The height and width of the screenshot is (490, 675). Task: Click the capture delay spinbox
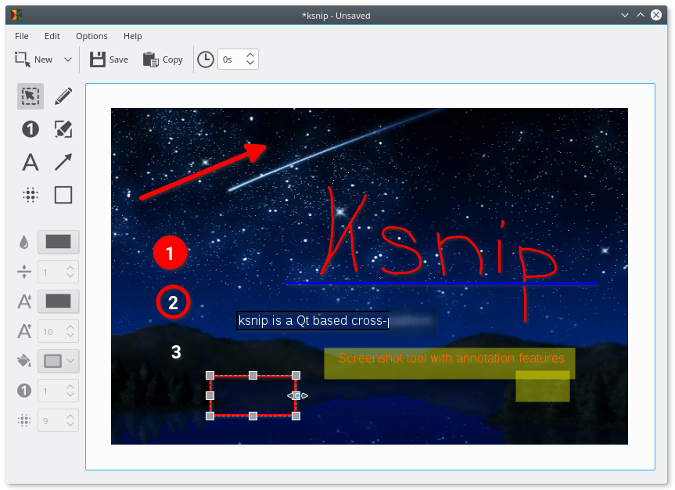click(x=232, y=59)
